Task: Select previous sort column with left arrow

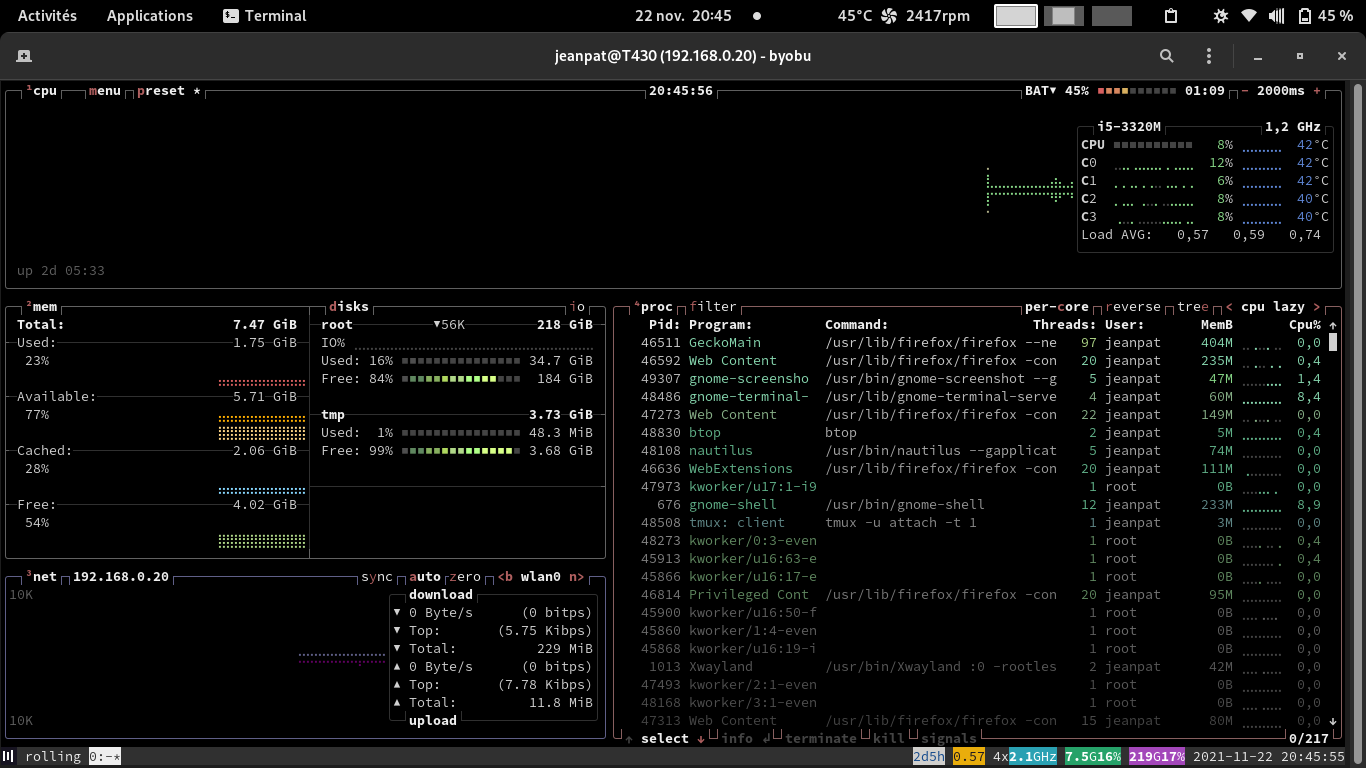Action: 1229,307
